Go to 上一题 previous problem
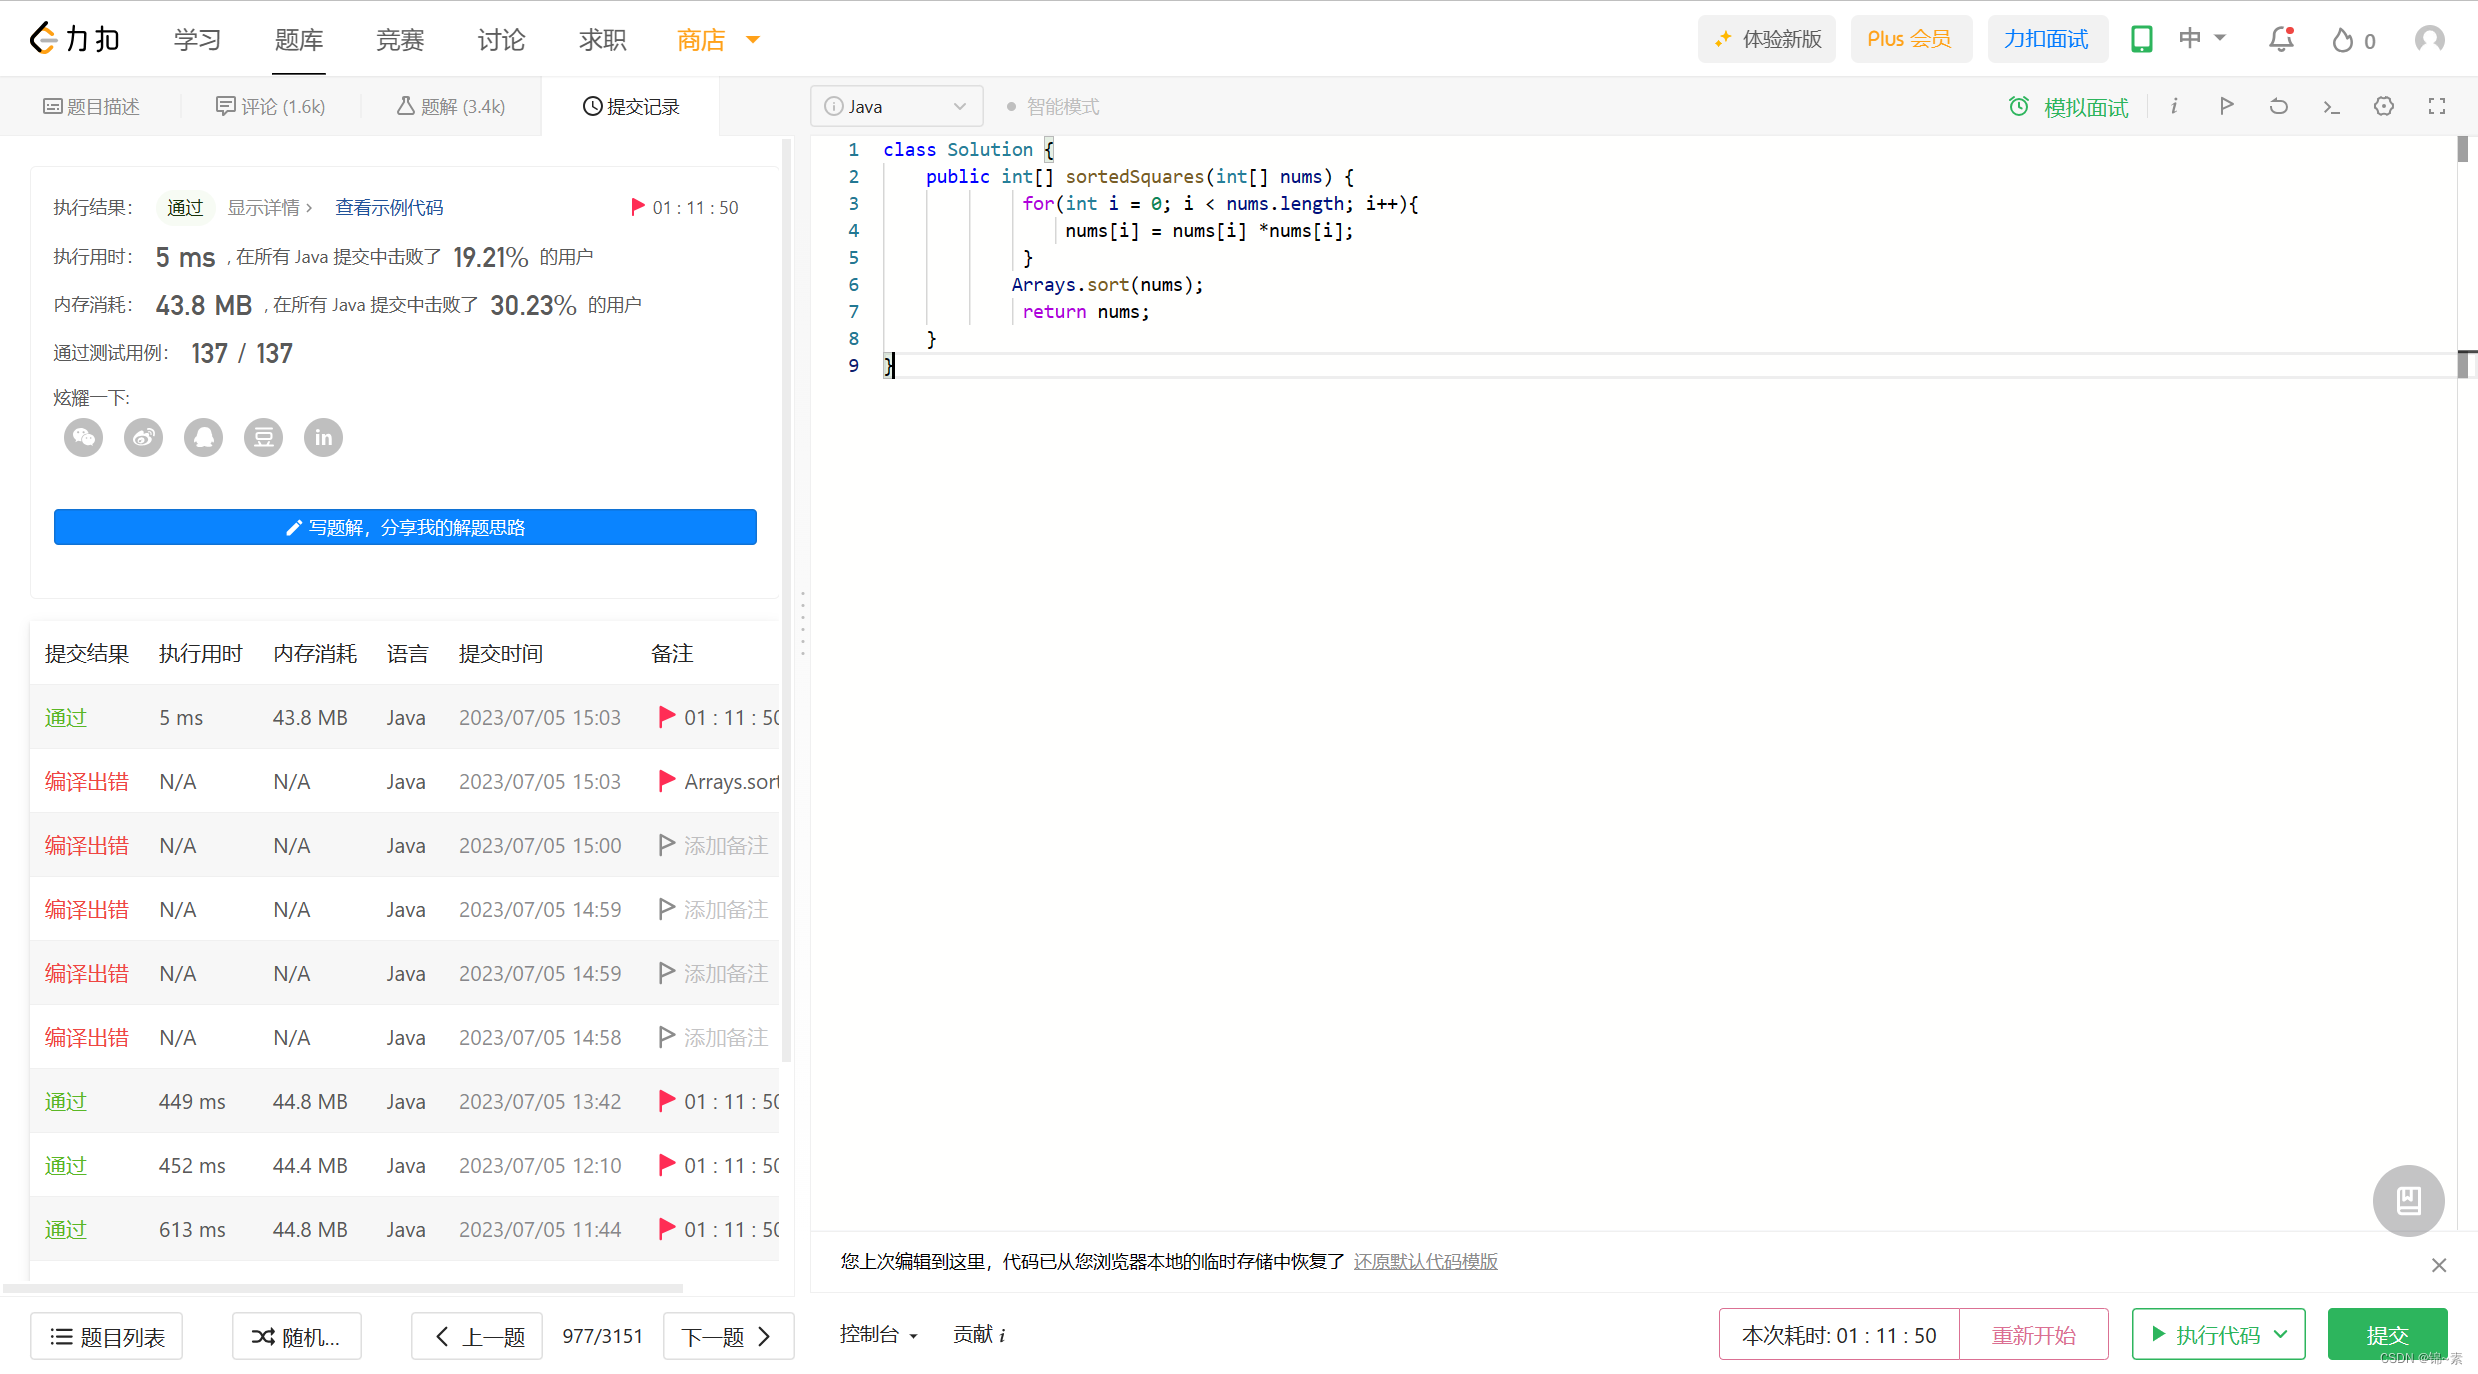2478x1374 pixels. [x=477, y=1336]
